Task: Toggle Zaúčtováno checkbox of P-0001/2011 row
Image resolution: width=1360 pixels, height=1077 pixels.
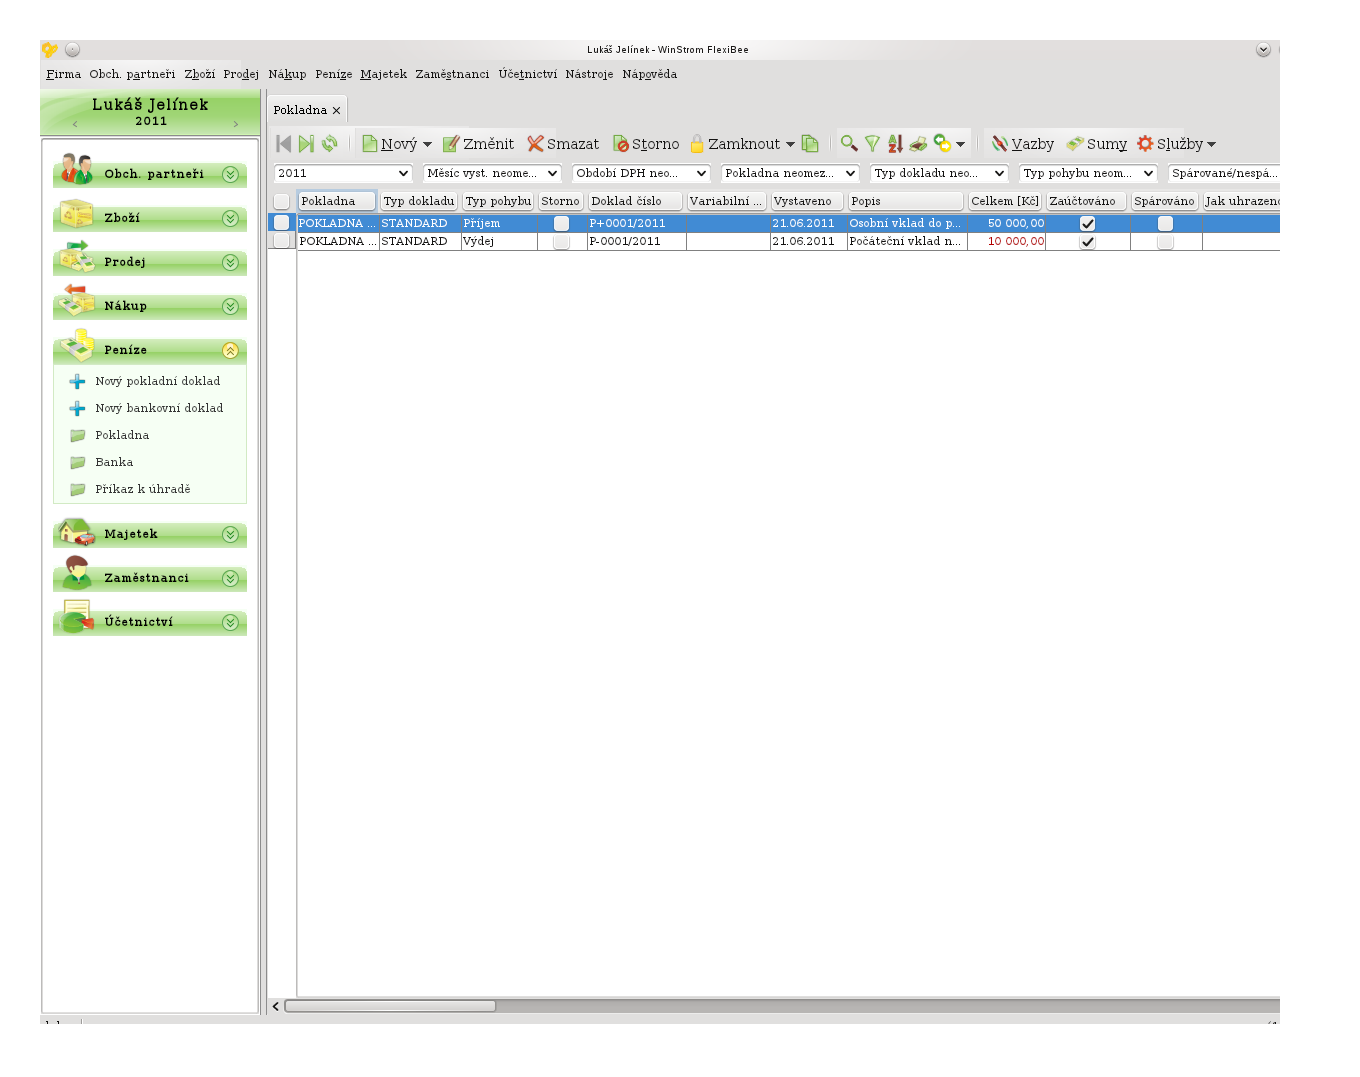Action: coord(1088,241)
